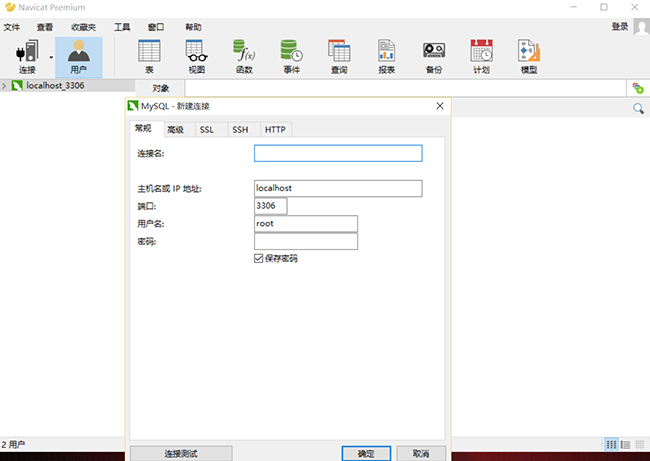Click the 登录 sign-in link

[x=620, y=27]
